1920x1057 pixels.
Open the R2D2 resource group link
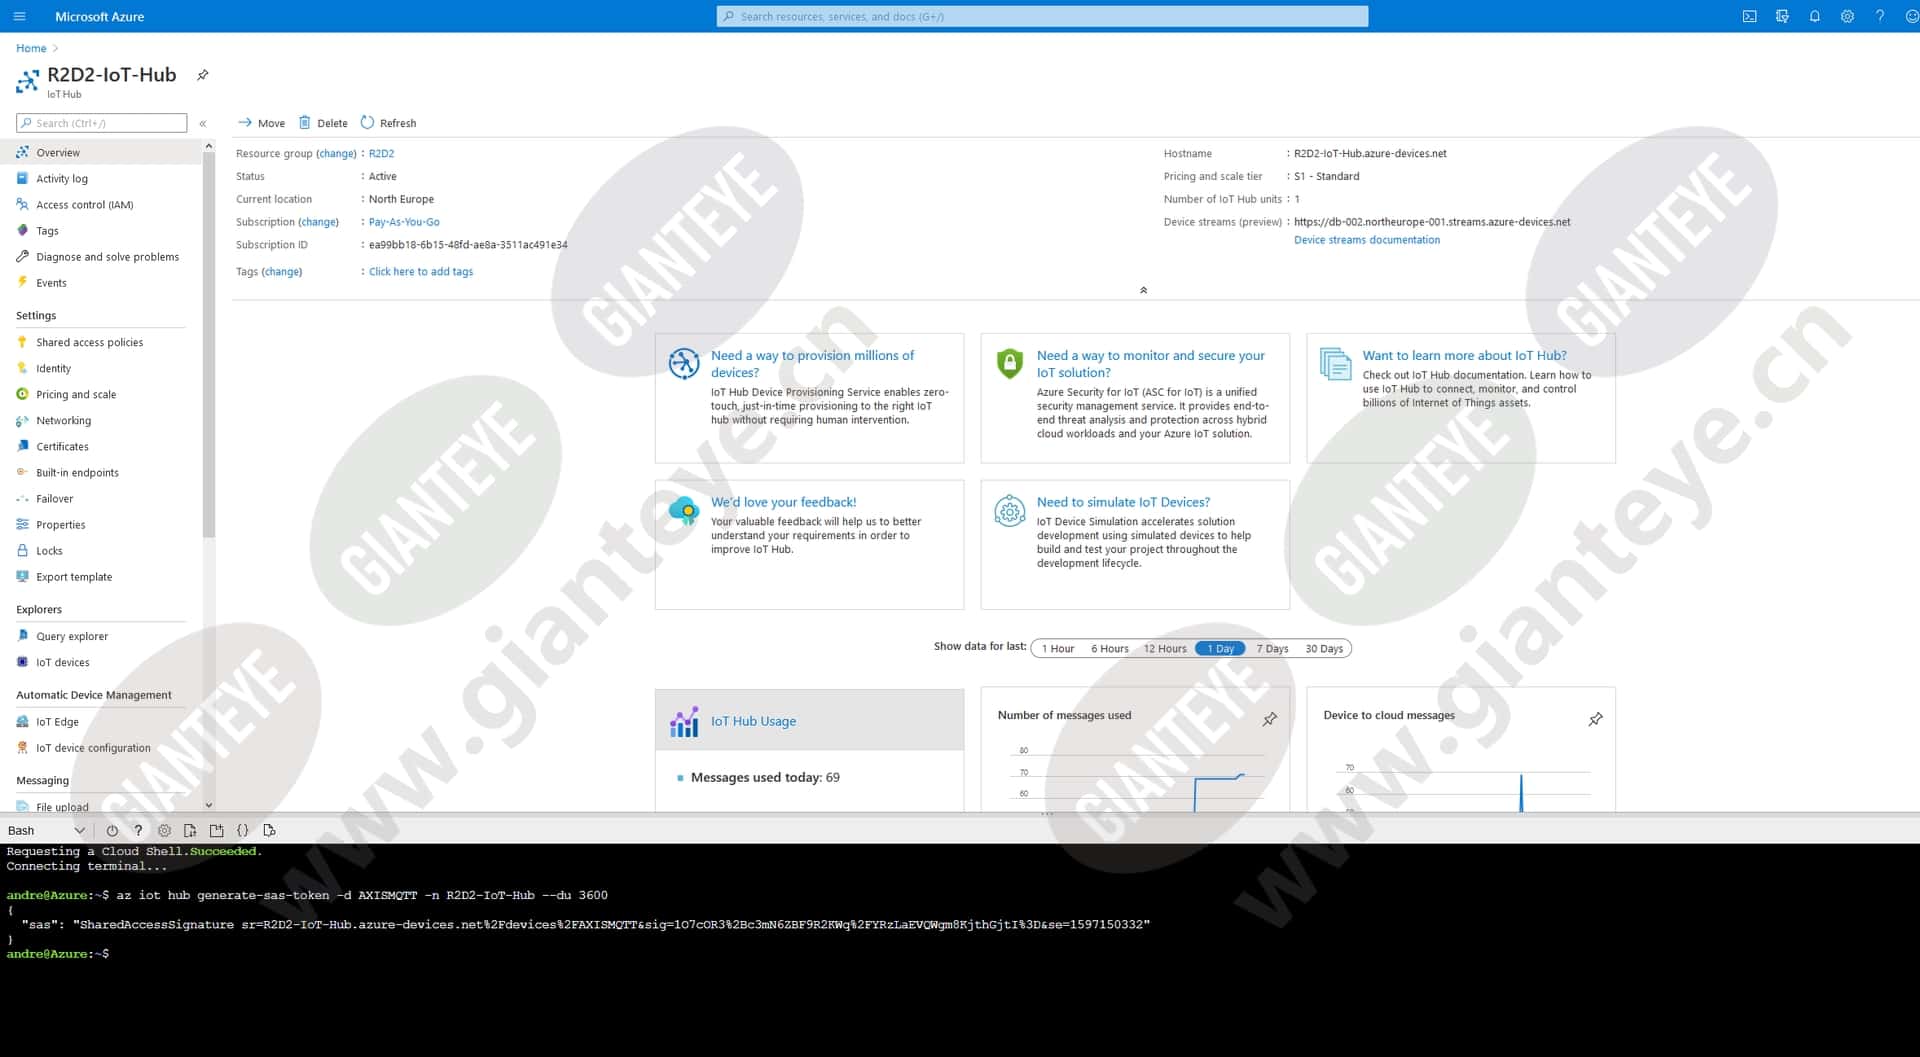coord(381,153)
